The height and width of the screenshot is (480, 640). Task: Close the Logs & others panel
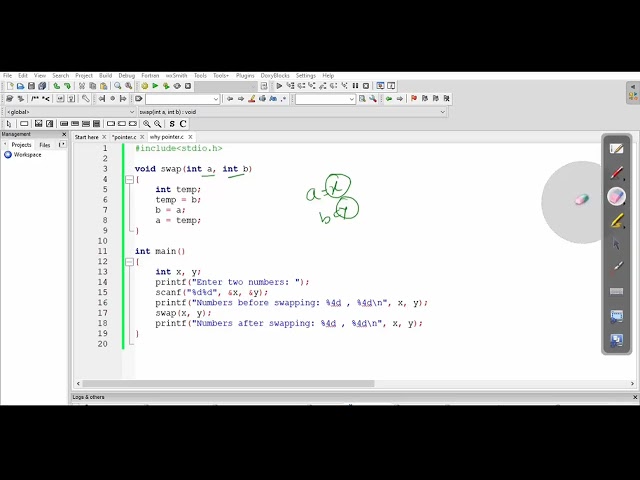(635, 397)
